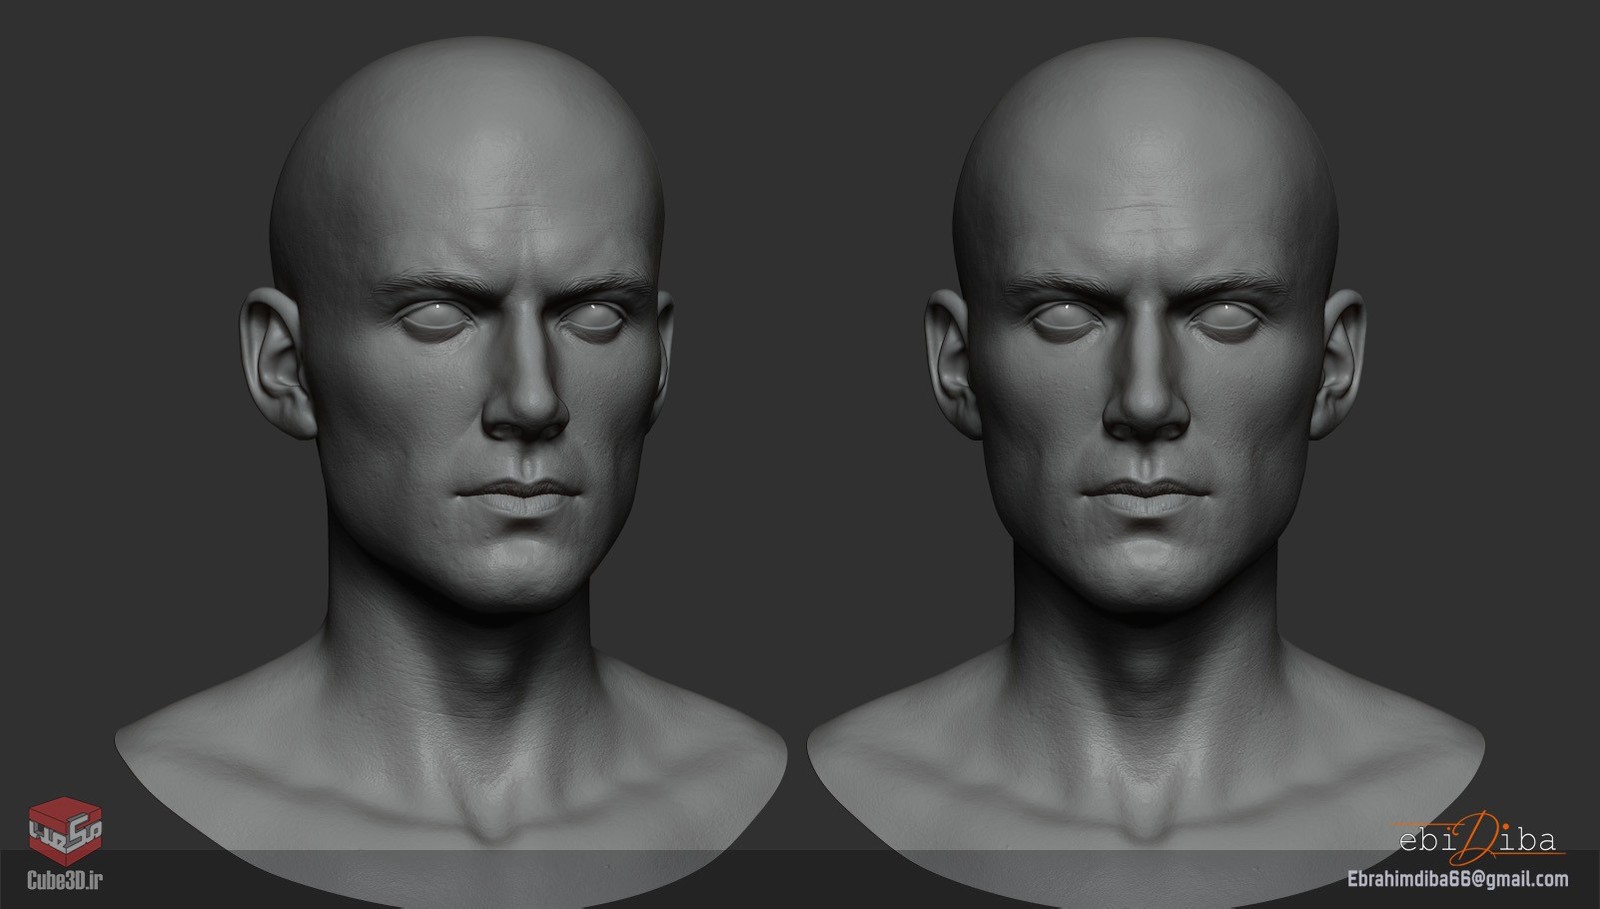This screenshot has height=909, width=1600.
Task: Click the Cube3D red cube logo
Action: coord(65,831)
